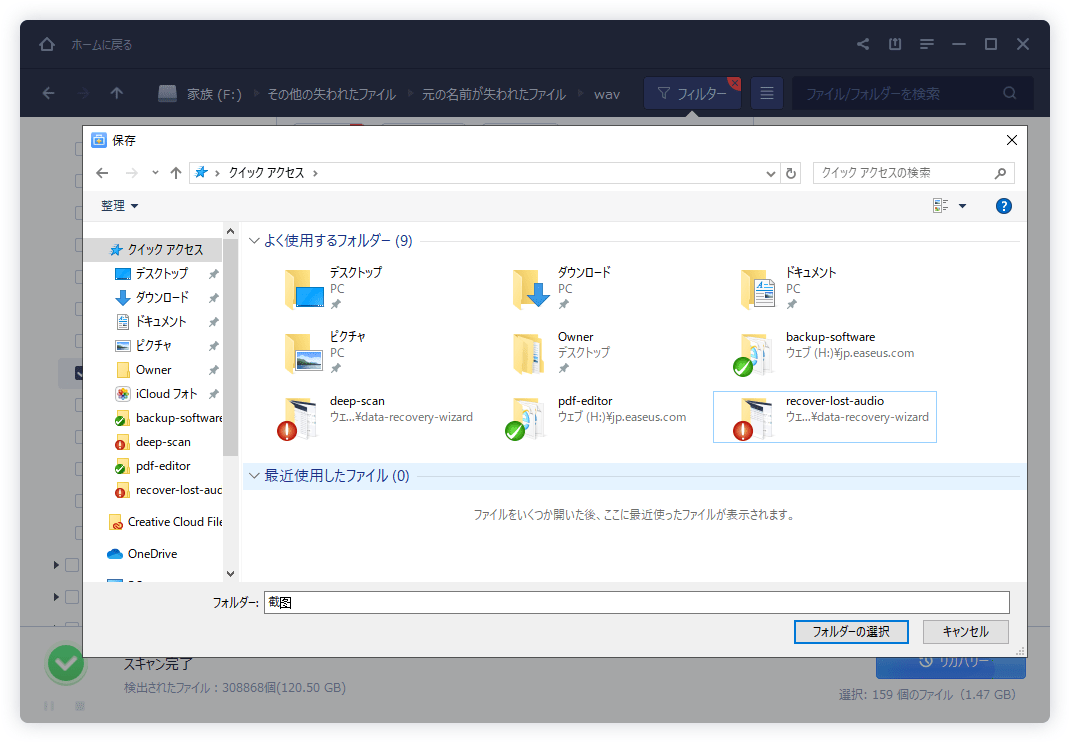Viewport: 1070px width, 743px height.
Task: Open the view options dropdown arrow
Action: 962,206
